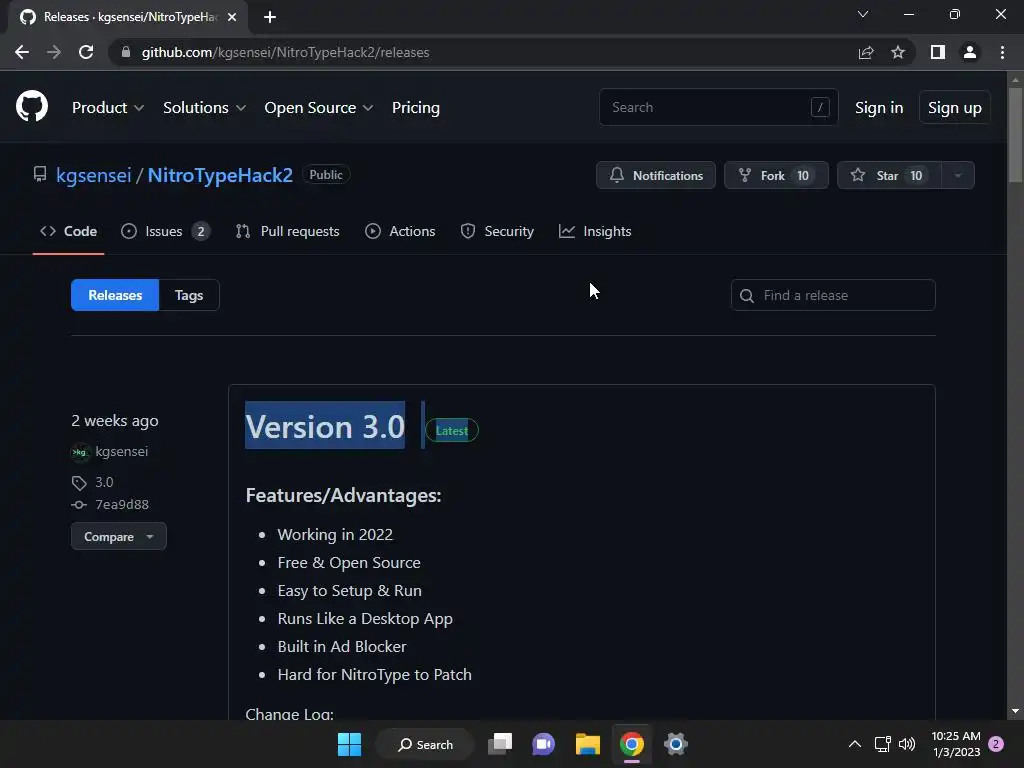This screenshot has height=768, width=1024.
Task: Switch to the Pull requests tab
Action: [287, 231]
